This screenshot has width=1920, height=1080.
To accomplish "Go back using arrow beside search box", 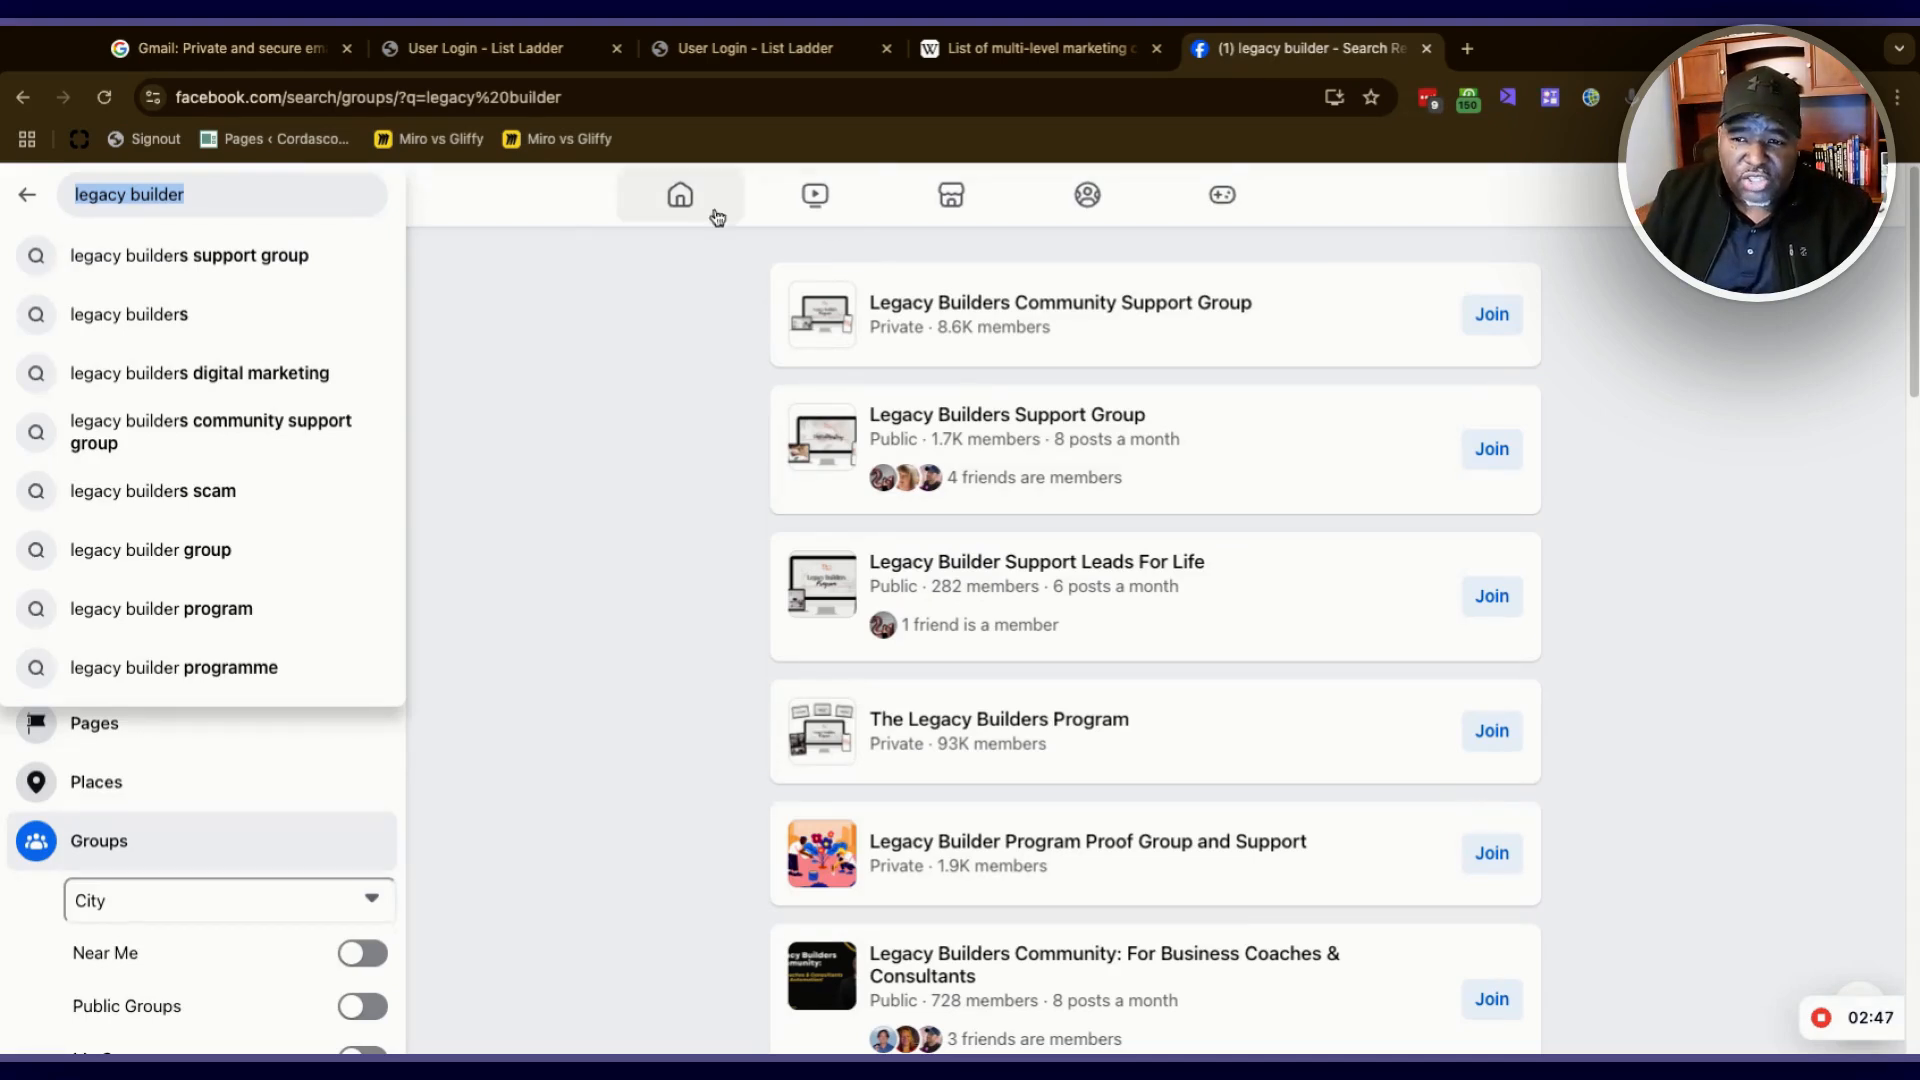I will (27, 195).
